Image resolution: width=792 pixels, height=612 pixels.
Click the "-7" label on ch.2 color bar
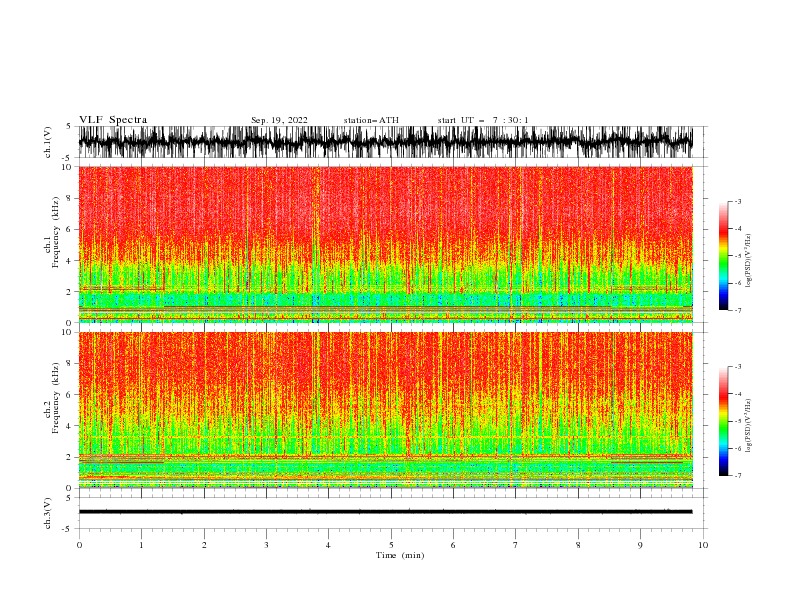(738, 476)
